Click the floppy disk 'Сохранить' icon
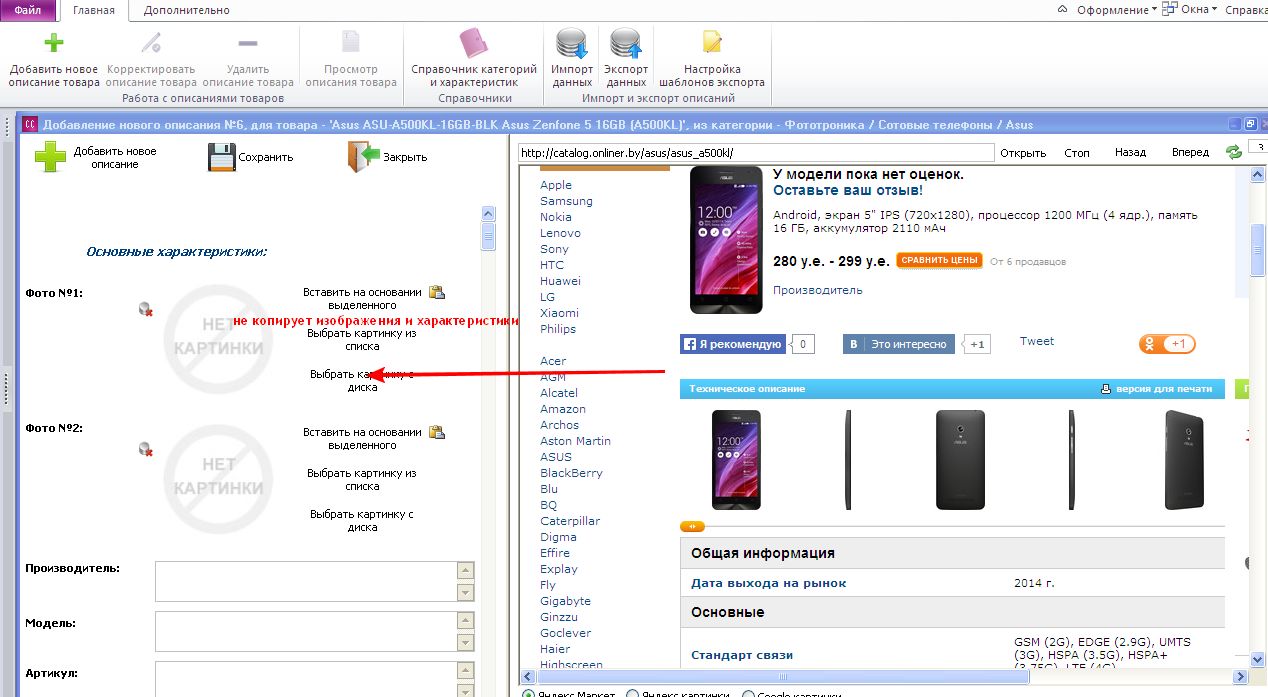The height and width of the screenshot is (697, 1268). pyautogui.click(x=221, y=157)
